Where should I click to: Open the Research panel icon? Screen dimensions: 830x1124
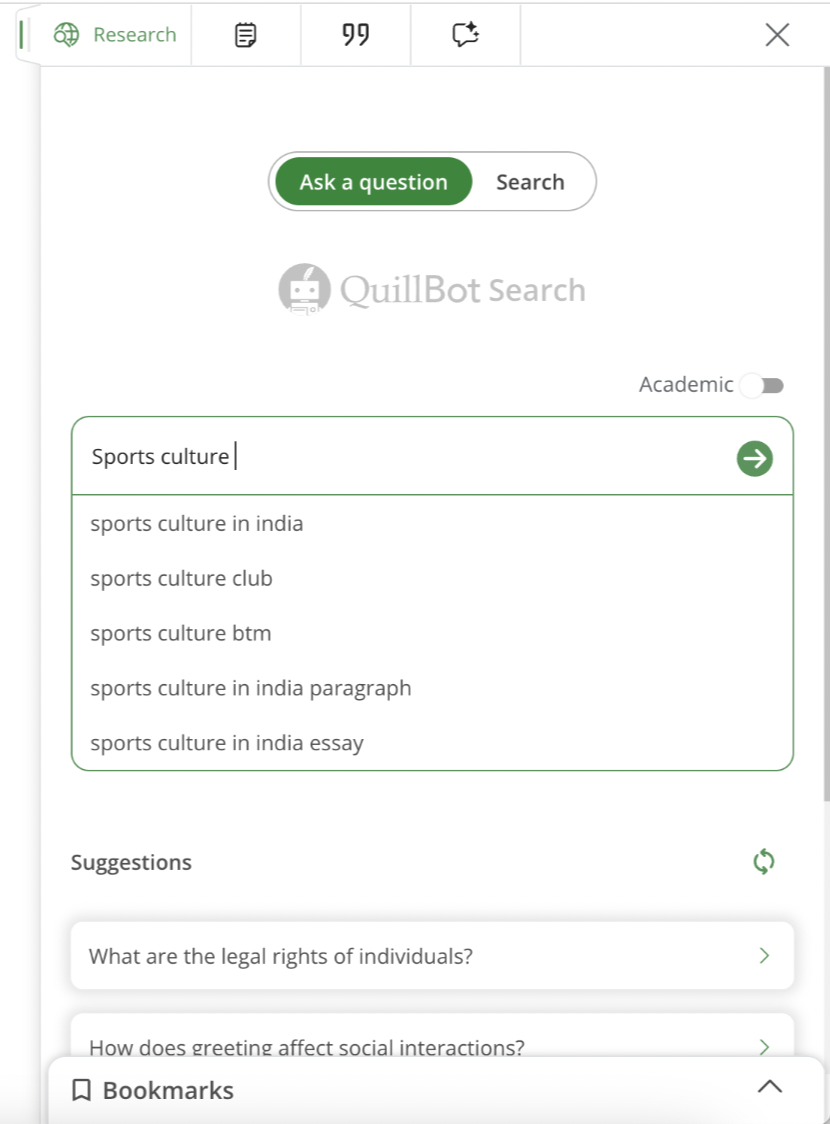(68, 34)
